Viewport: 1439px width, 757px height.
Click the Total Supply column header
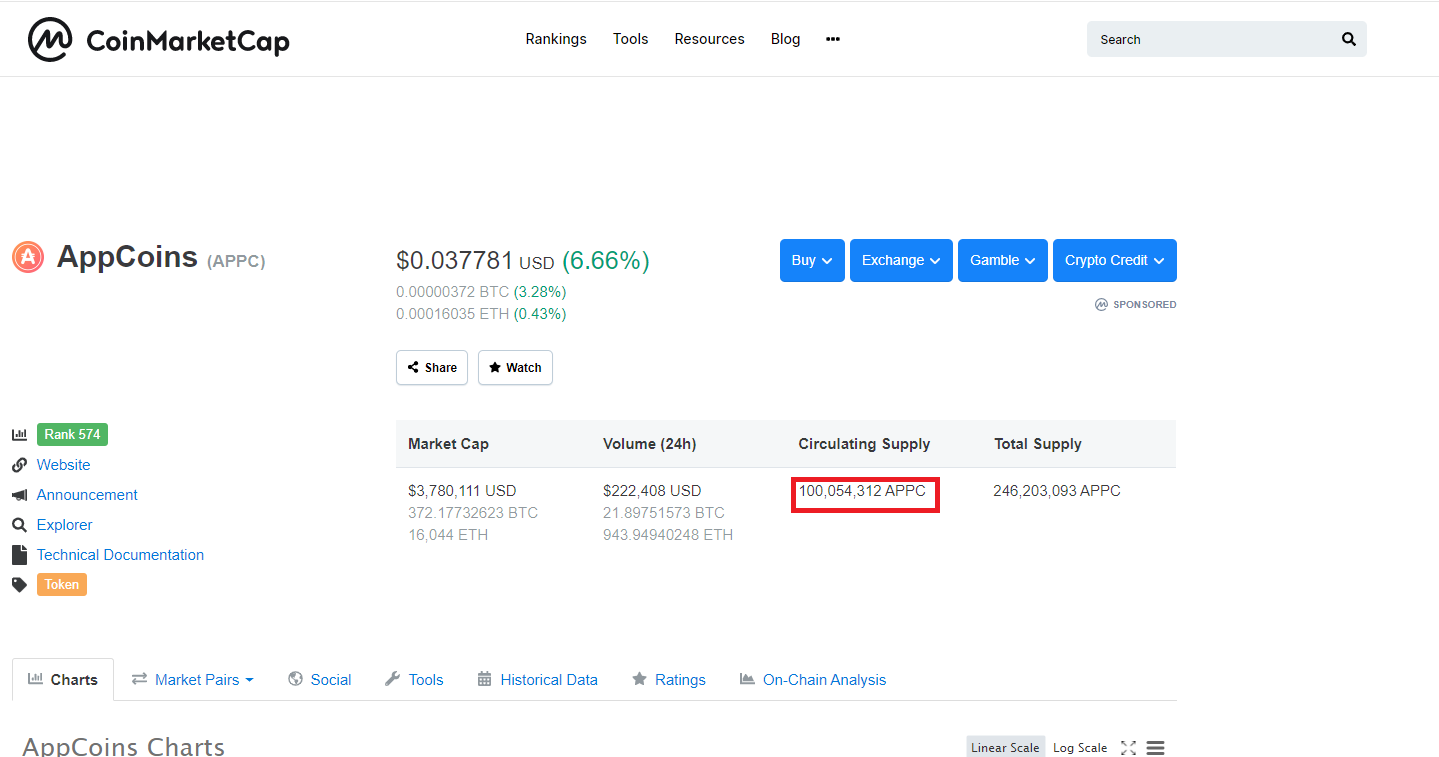coord(1038,444)
